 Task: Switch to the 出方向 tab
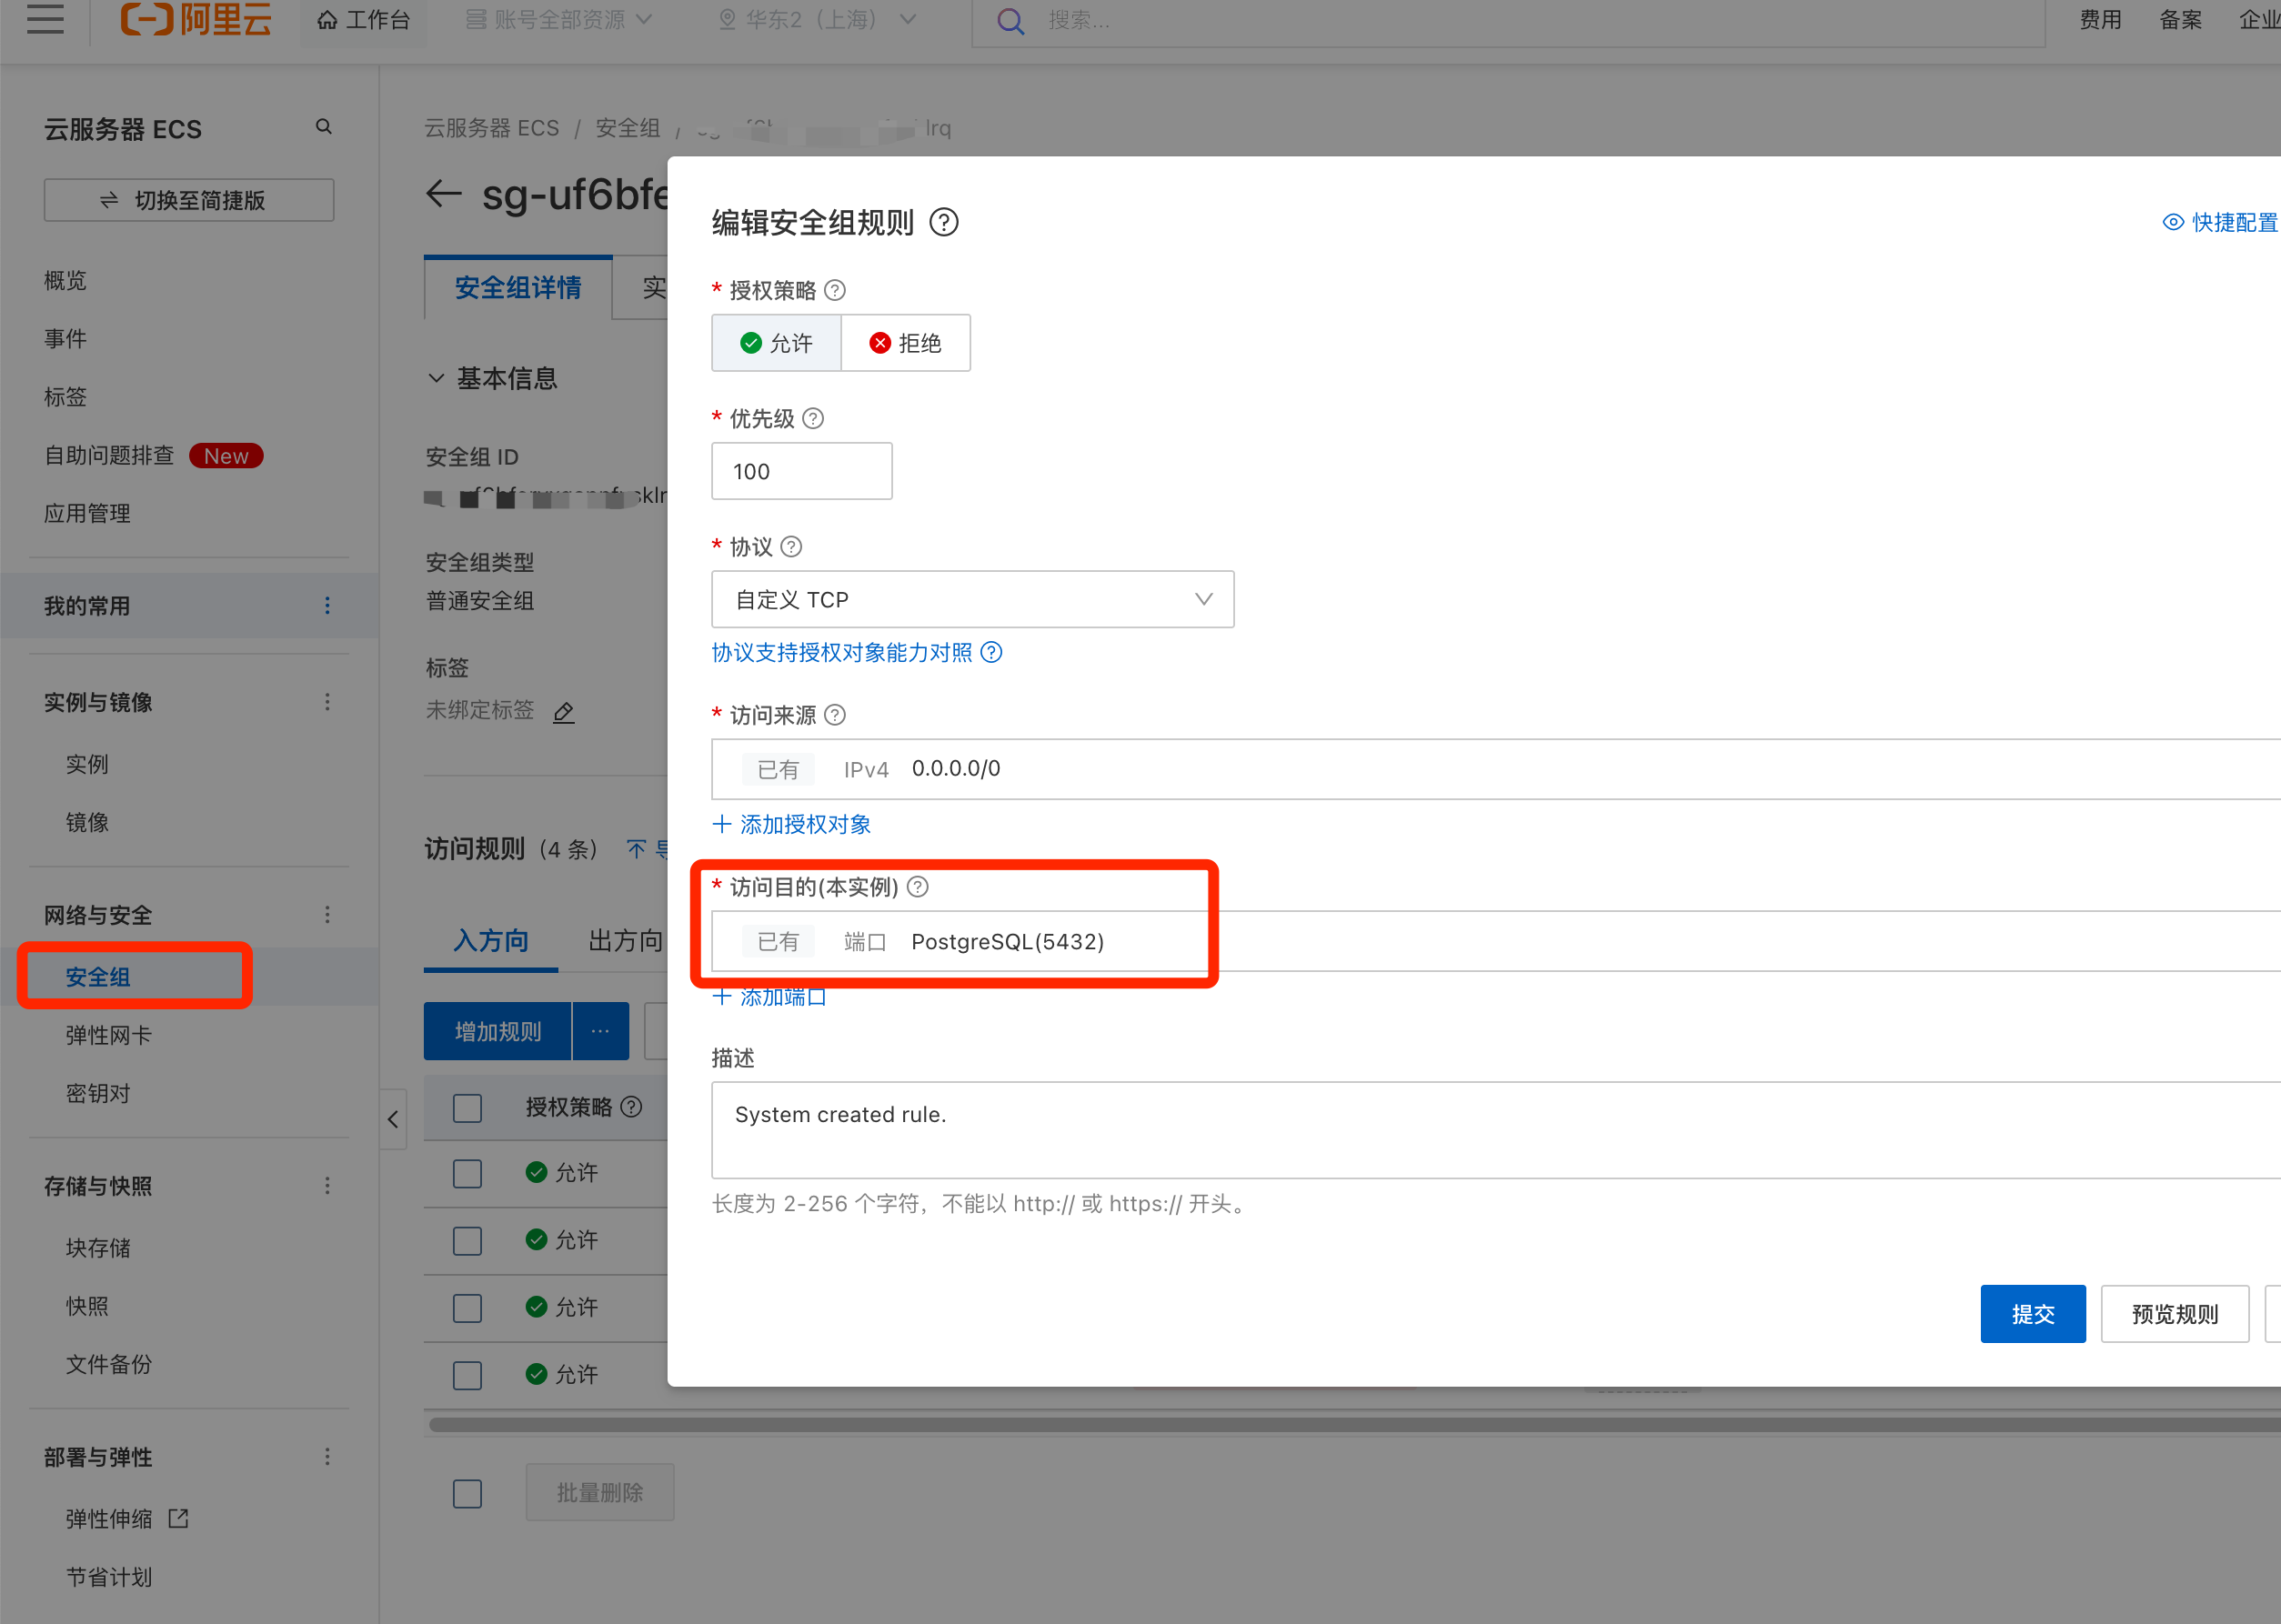pos(625,940)
